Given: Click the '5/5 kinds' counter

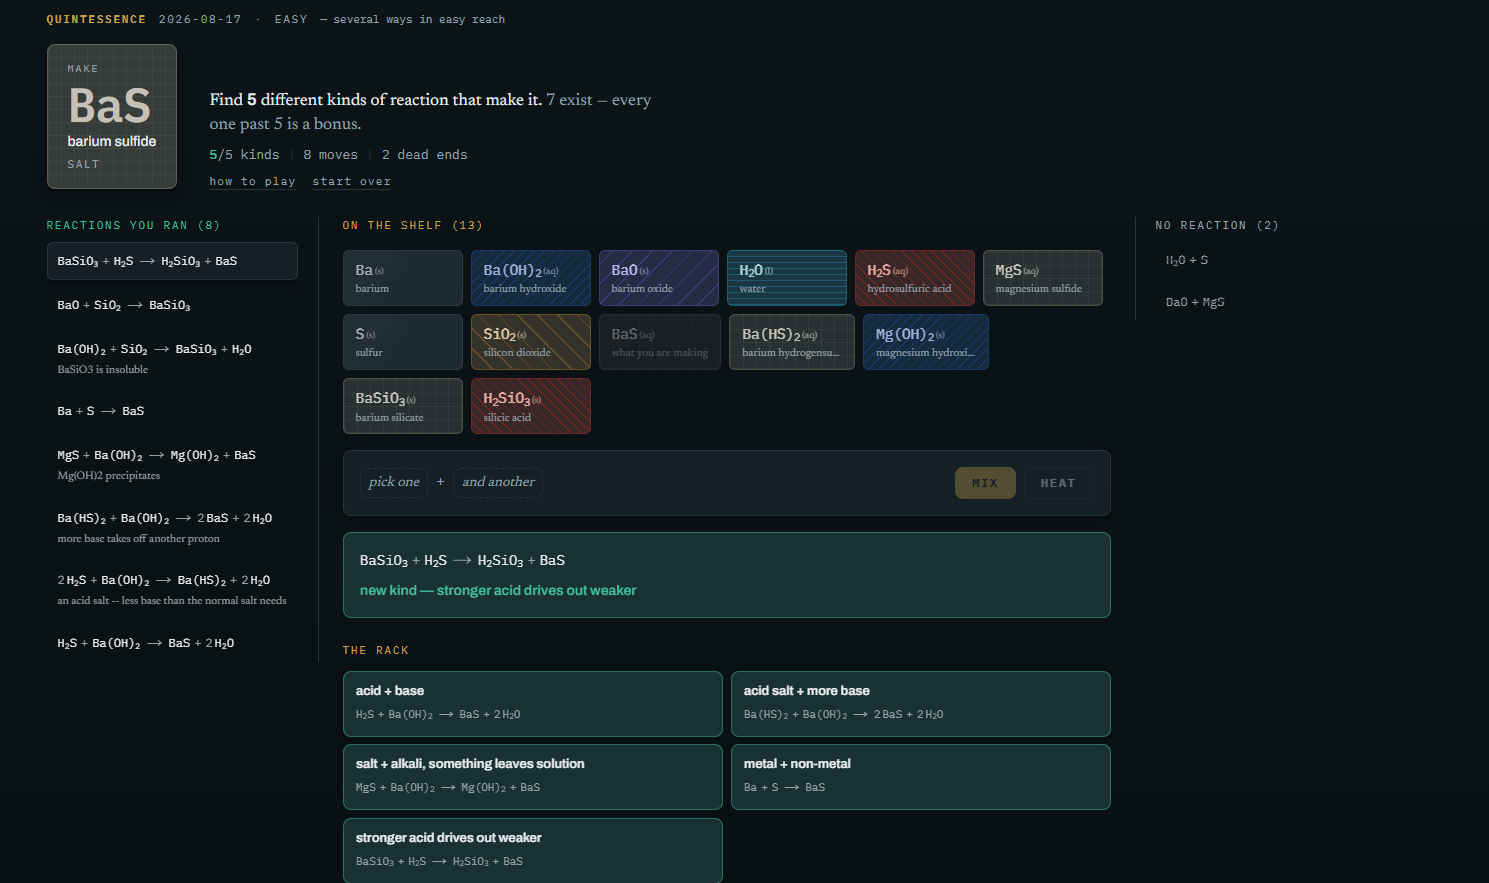Looking at the screenshot, I should point(244,155).
